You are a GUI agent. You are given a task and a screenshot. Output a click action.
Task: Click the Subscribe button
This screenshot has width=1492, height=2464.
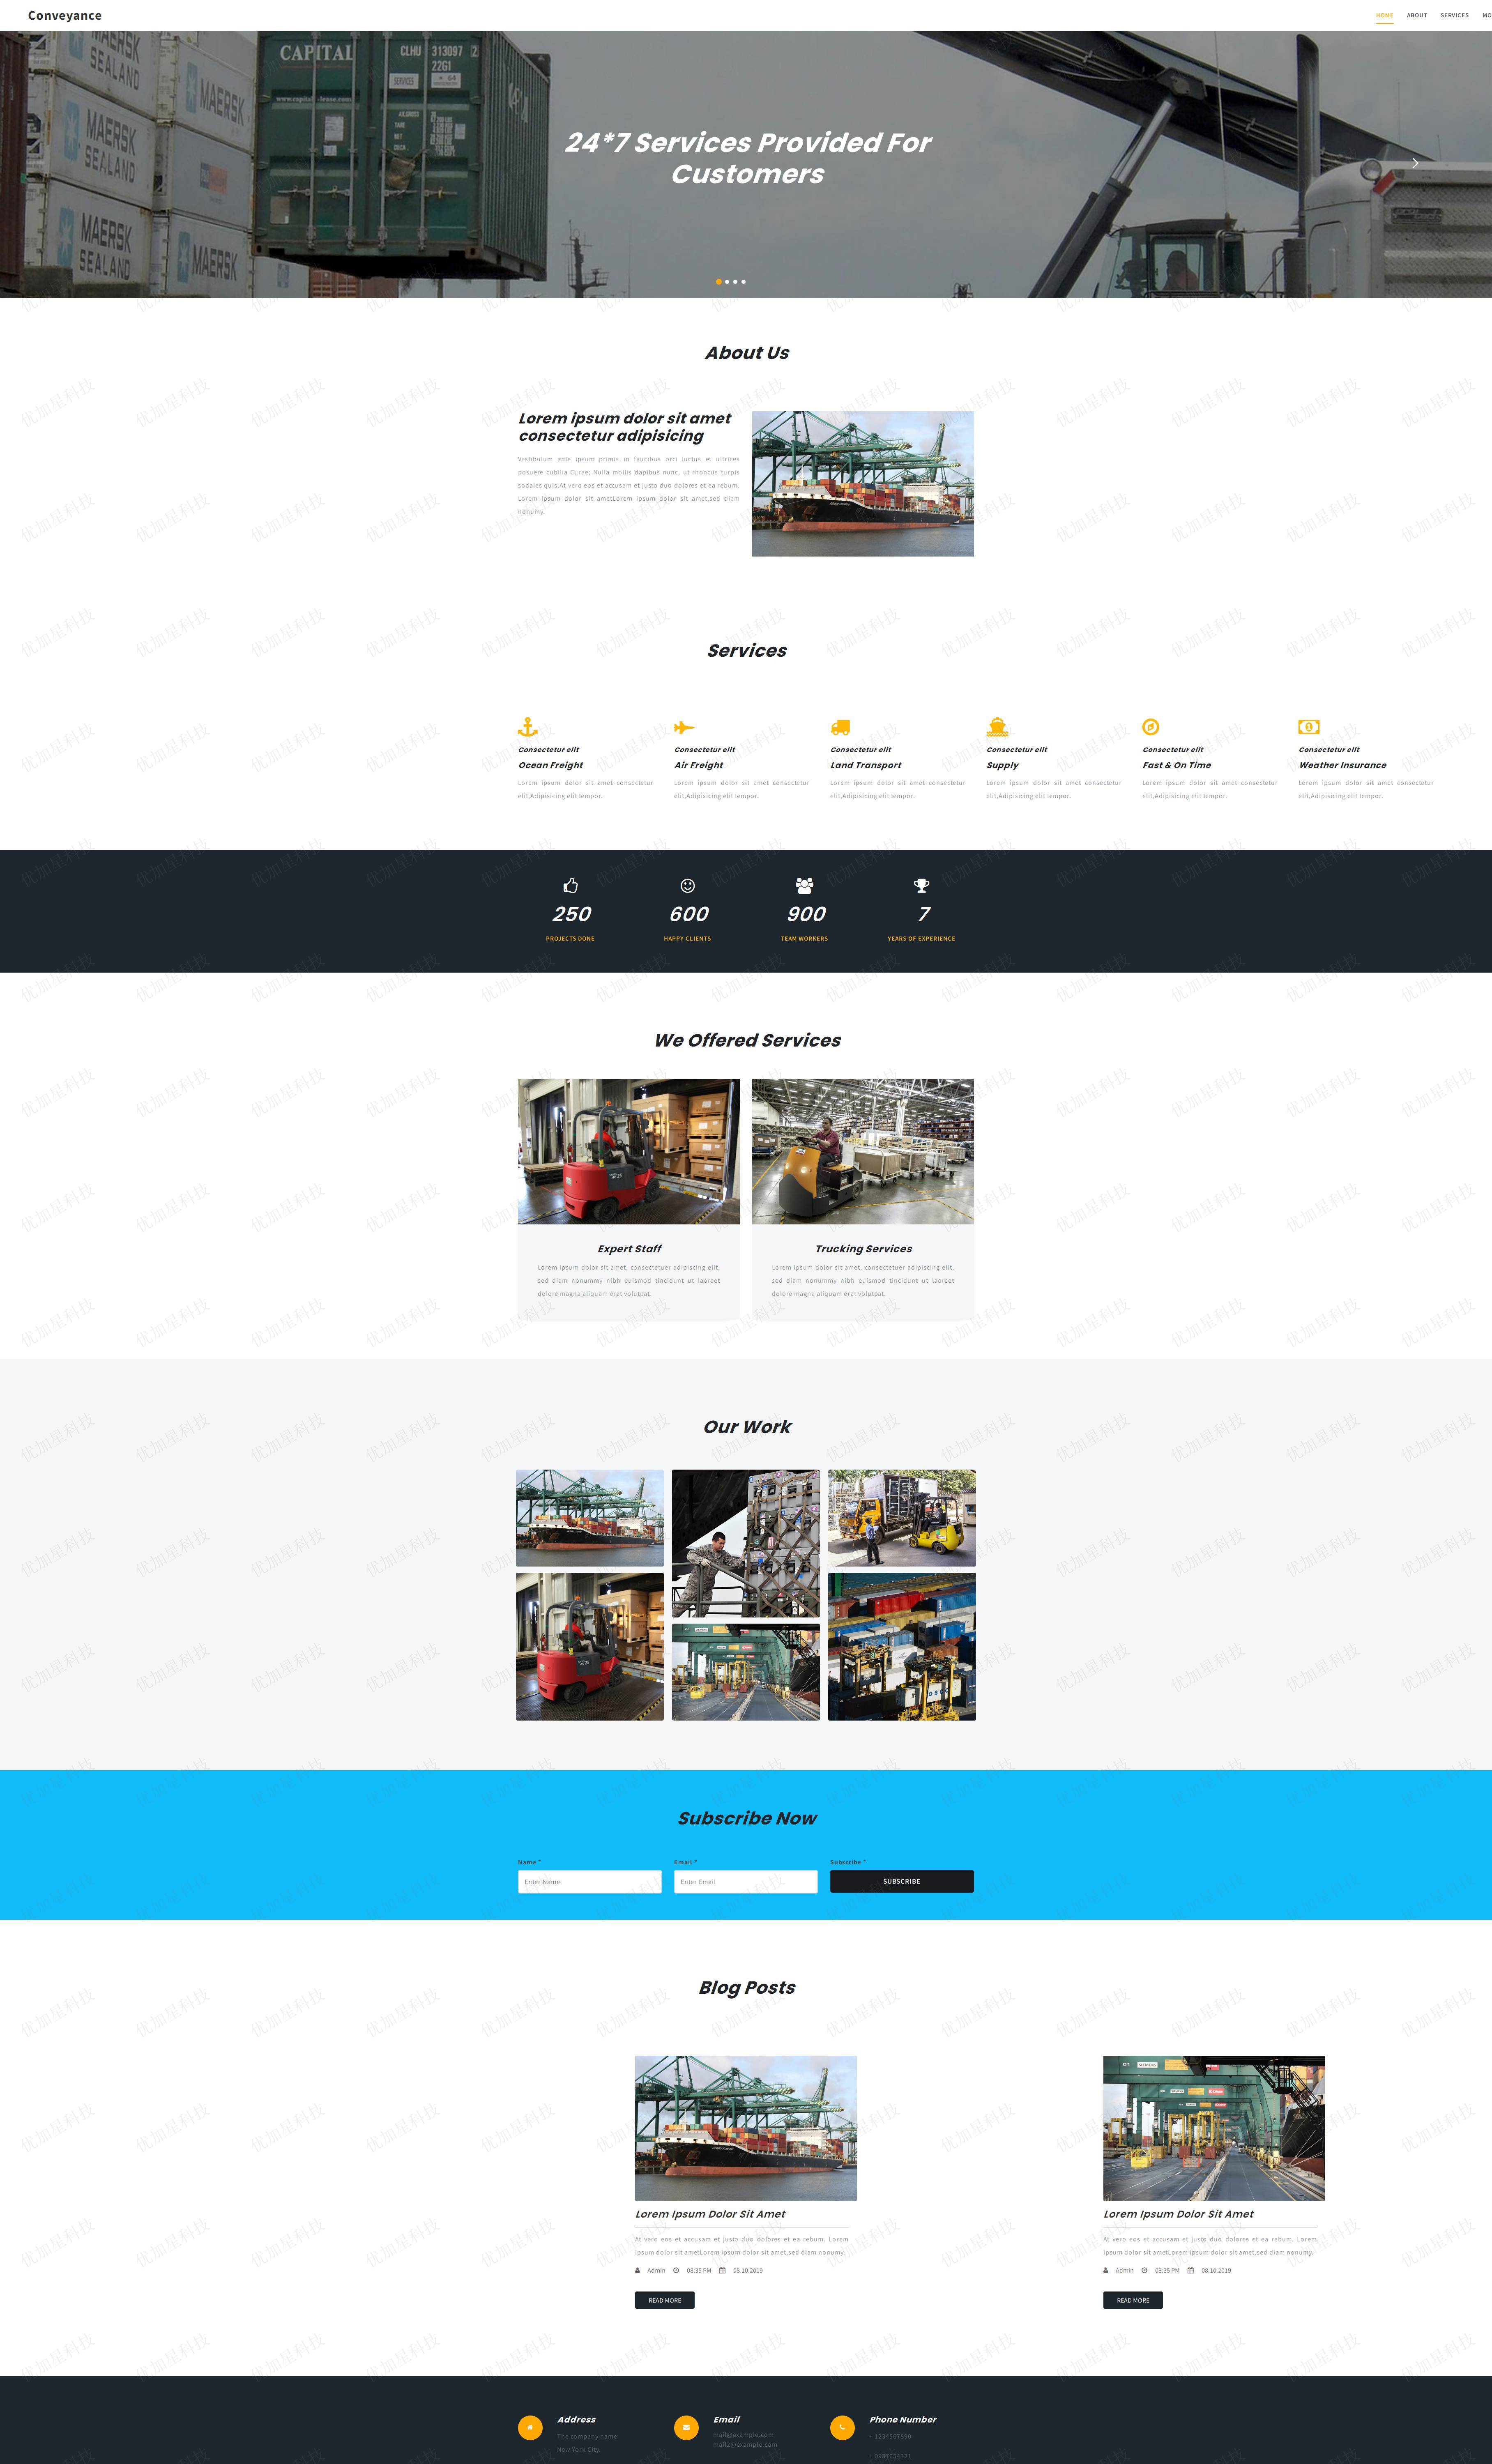tap(899, 1880)
